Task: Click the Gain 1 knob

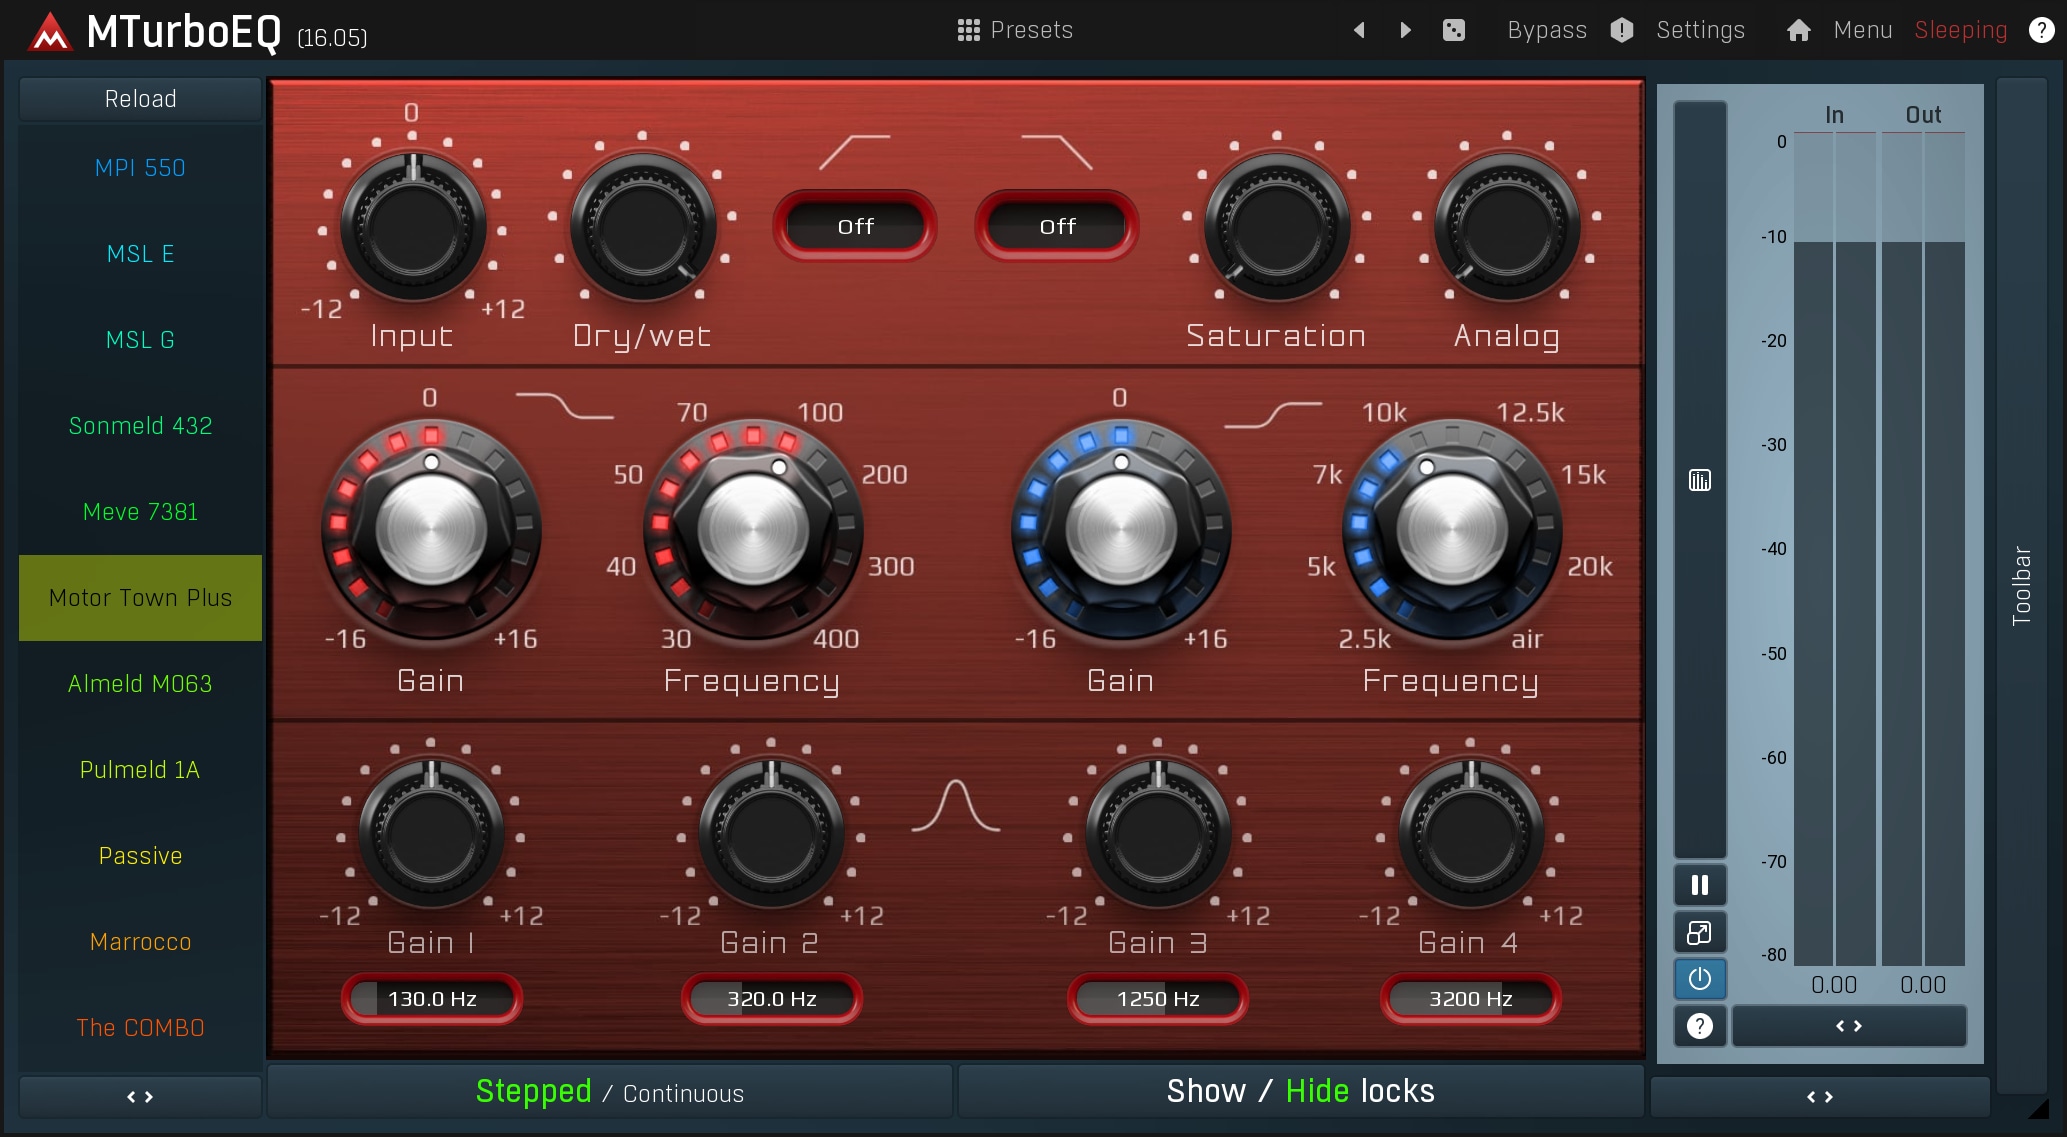Action: point(431,833)
